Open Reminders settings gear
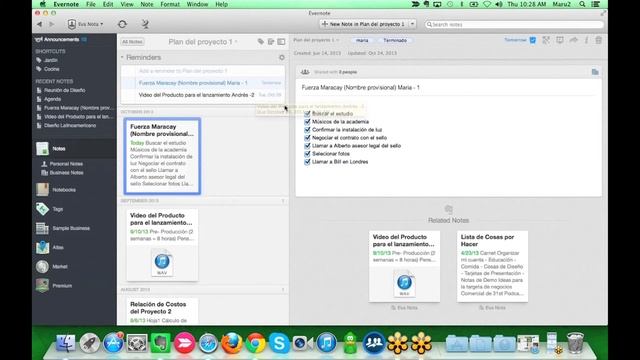The image size is (640, 360). tap(282, 58)
